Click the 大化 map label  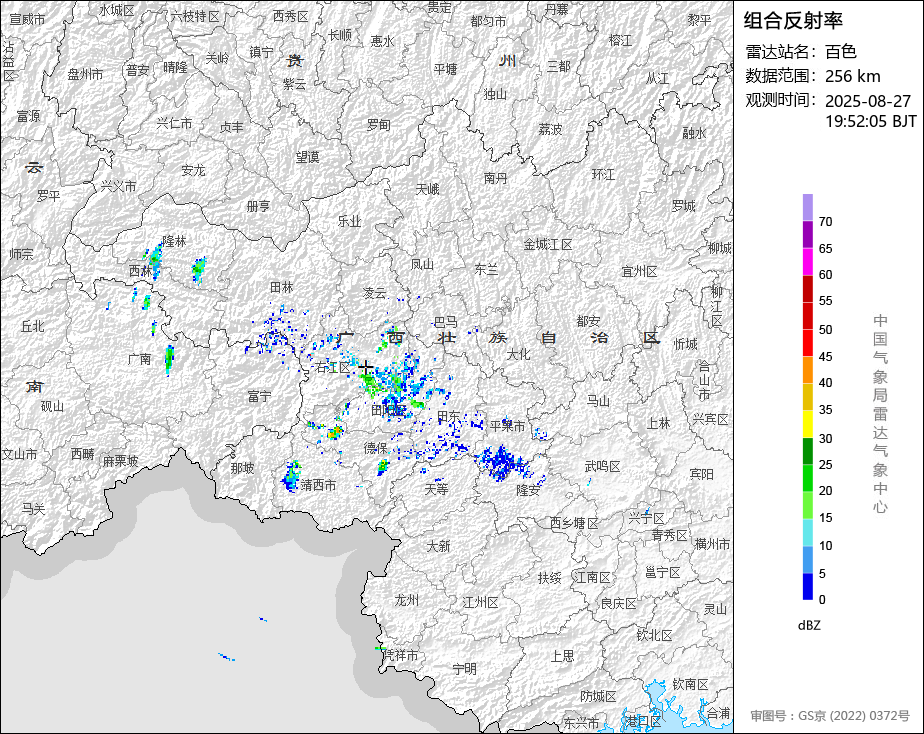click(x=519, y=355)
